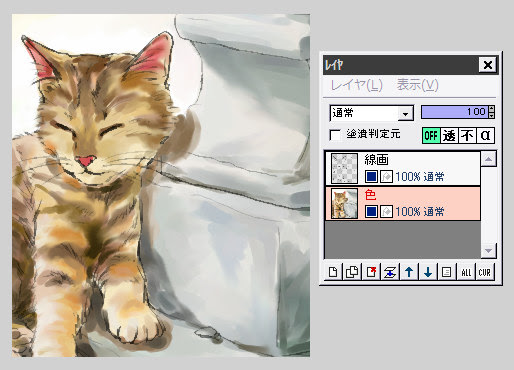Click the CUR button in layer toolbar
Image resolution: width=514 pixels, height=370 pixels.
[x=485, y=272]
